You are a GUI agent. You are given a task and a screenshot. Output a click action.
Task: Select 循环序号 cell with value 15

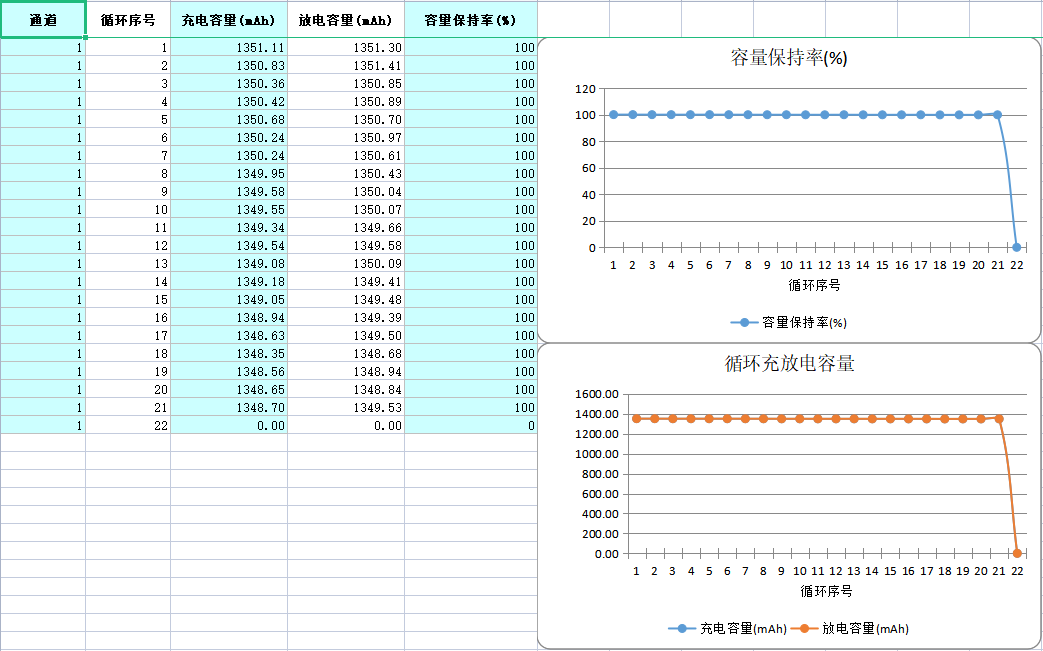128,299
